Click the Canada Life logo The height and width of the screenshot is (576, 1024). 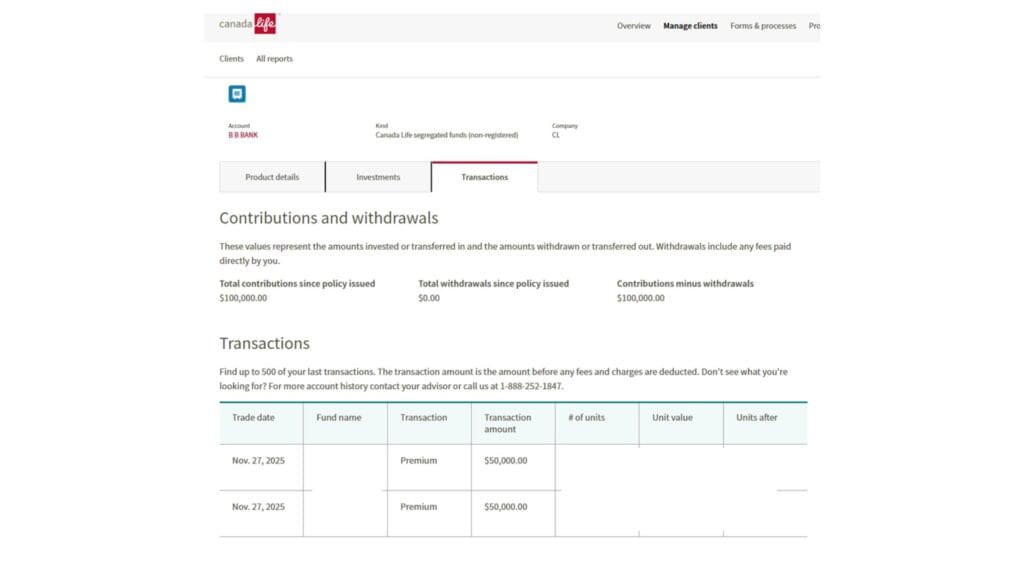(x=247, y=24)
